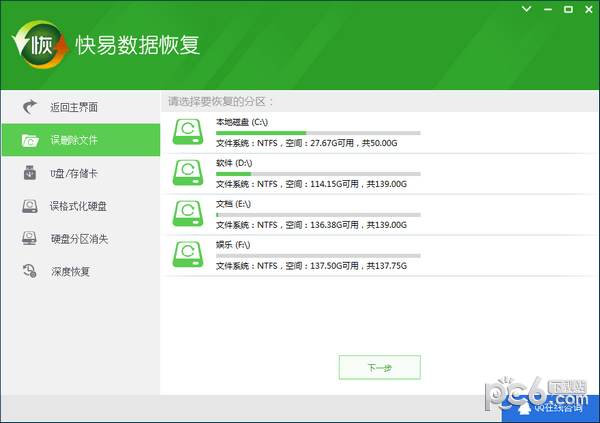Open the title bar dropdown chevron menu
The width and height of the screenshot is (600, 423).
(x=527, y=9)
